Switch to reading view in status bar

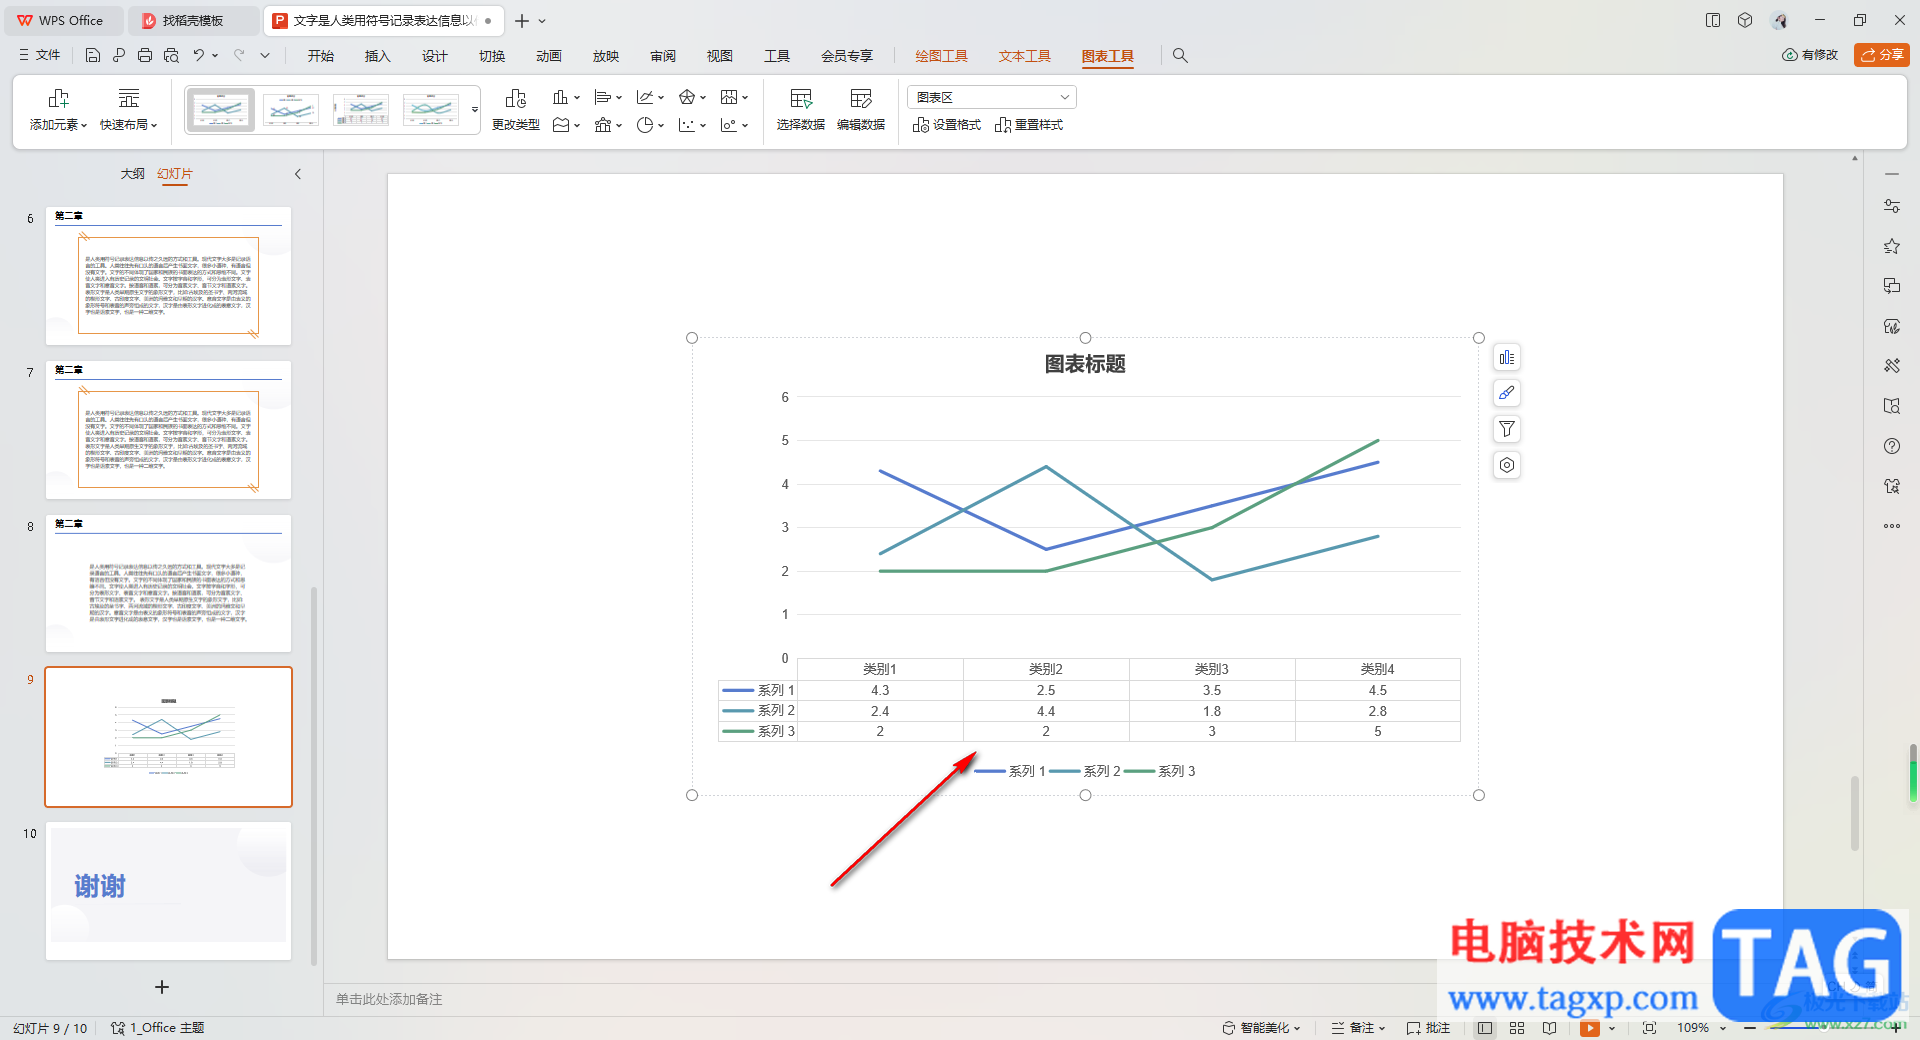(x=1549, y=1028)
